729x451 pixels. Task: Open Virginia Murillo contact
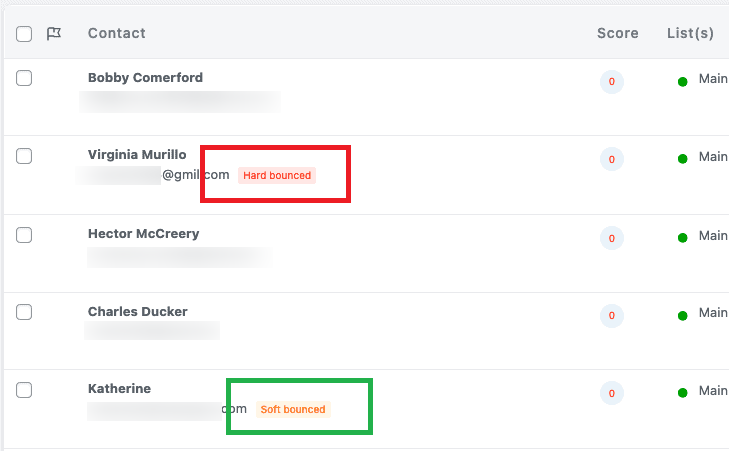137,155
